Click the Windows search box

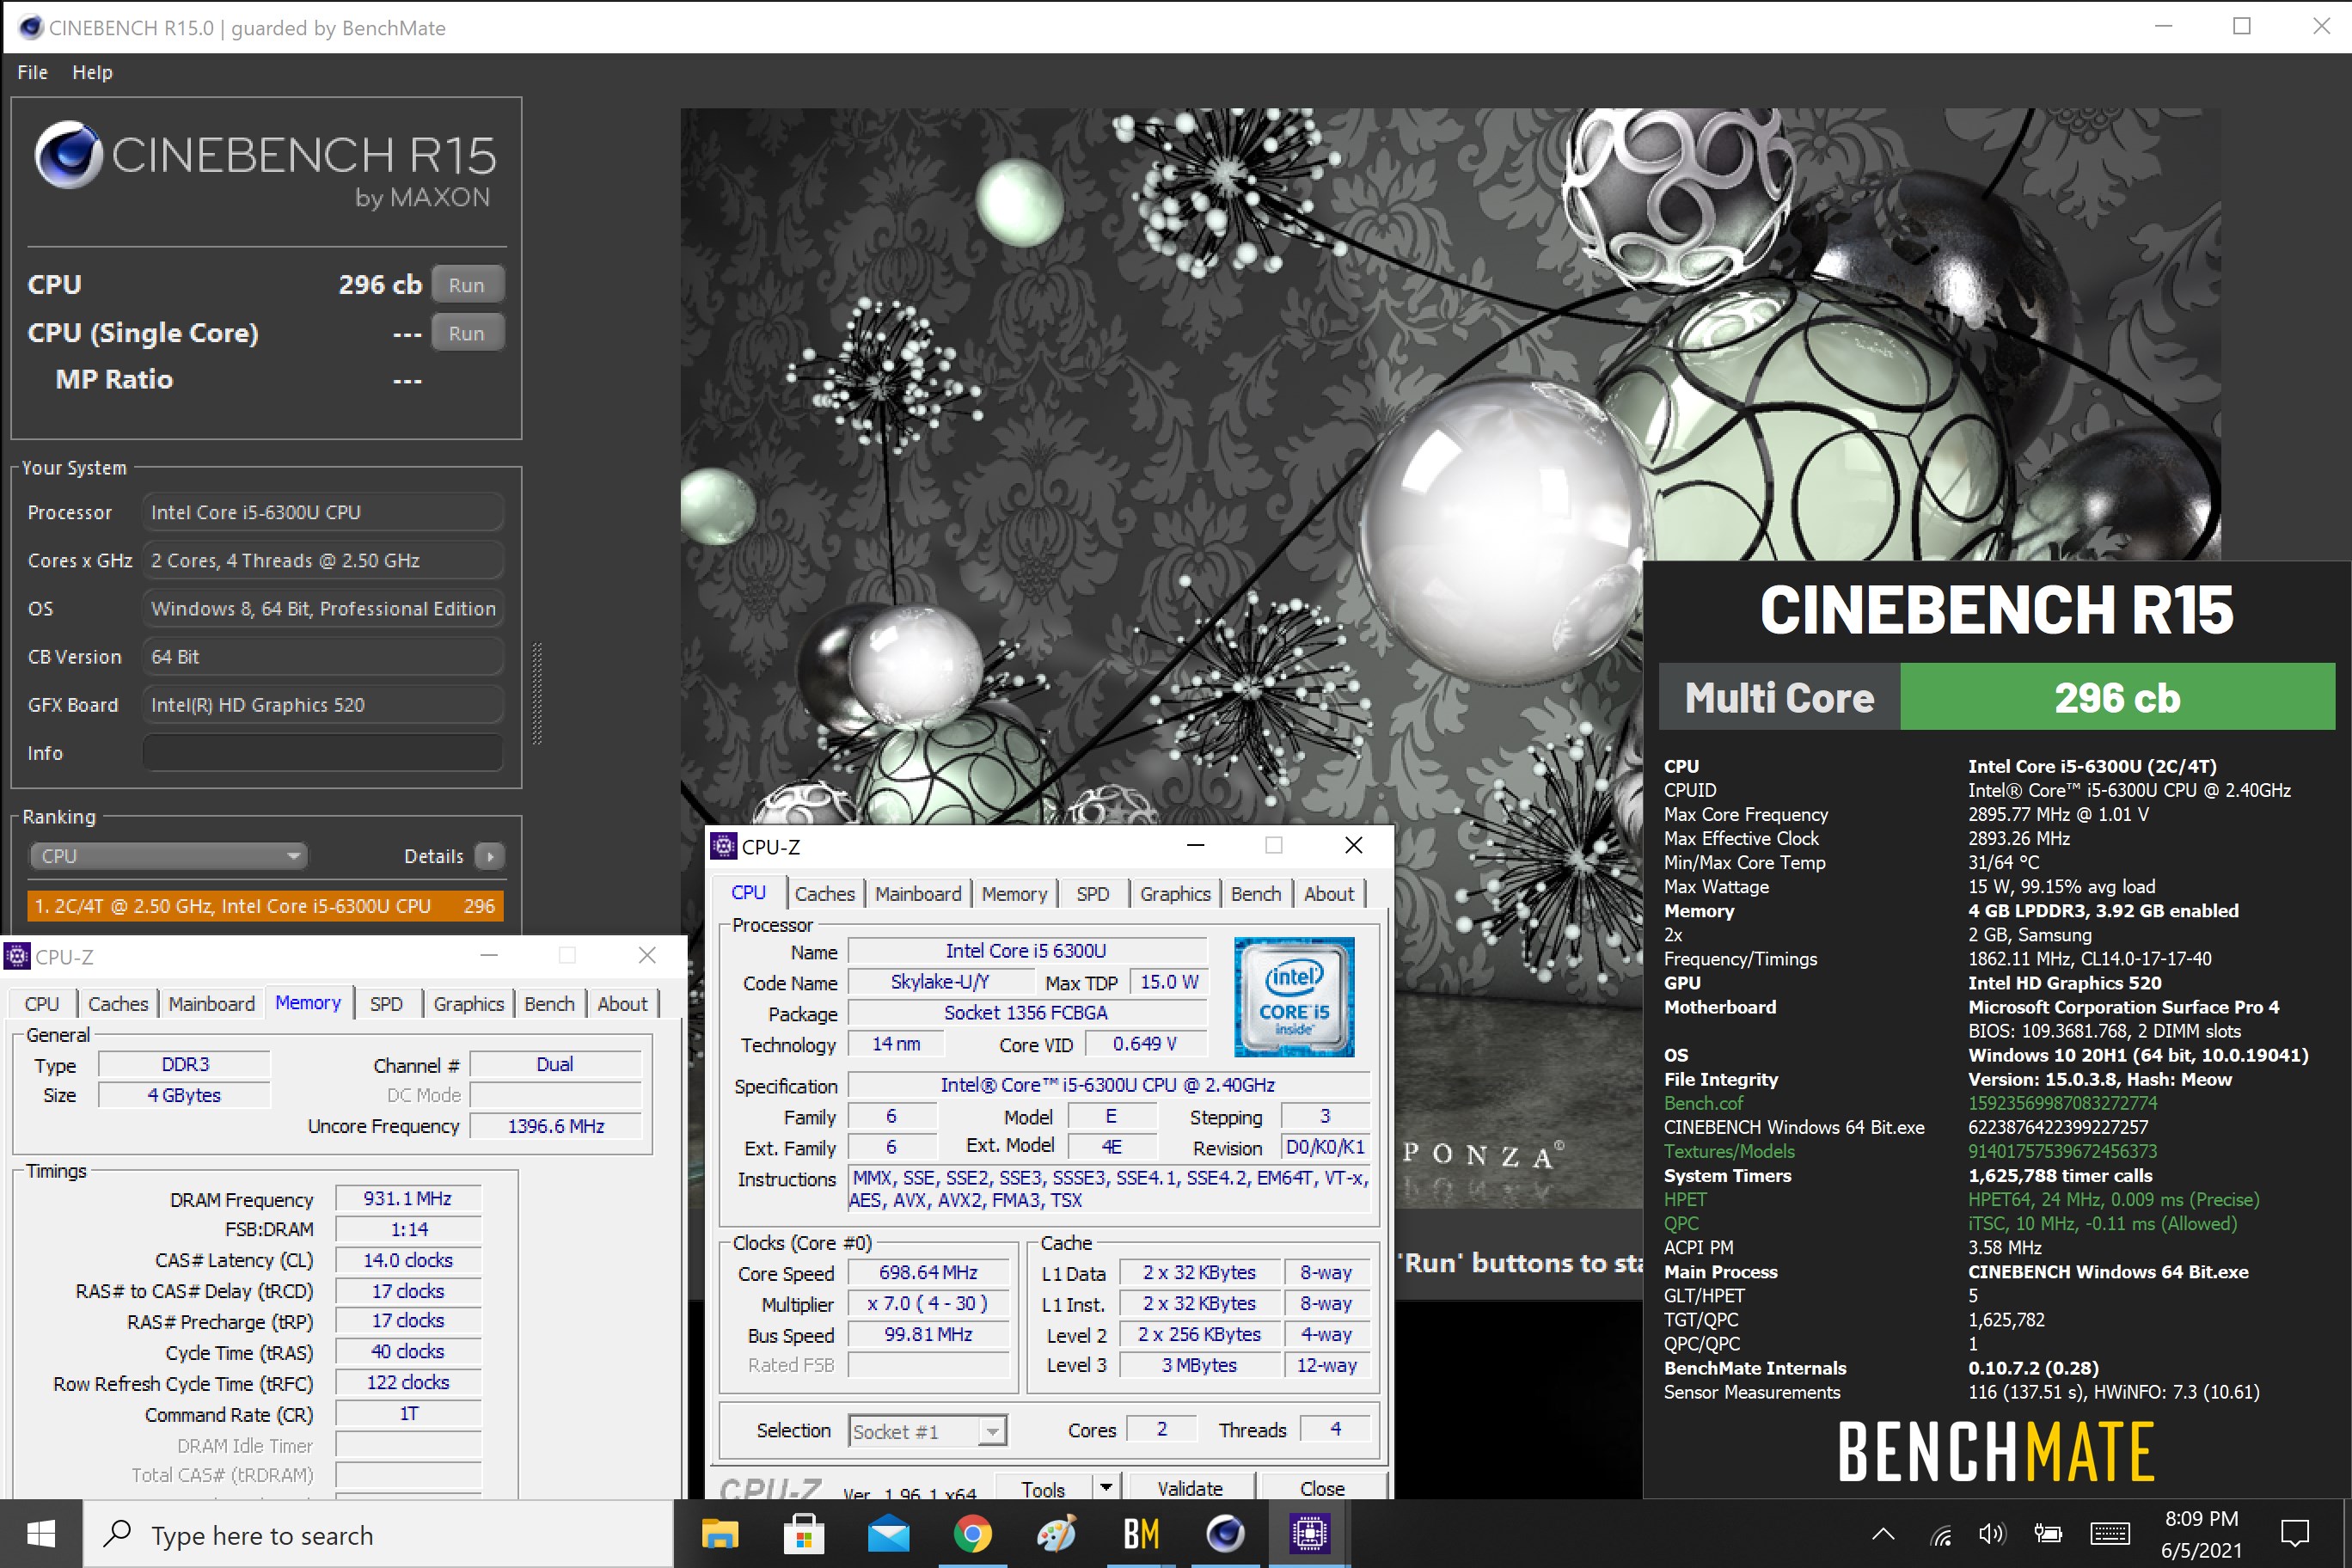(x=378, y=1534)
